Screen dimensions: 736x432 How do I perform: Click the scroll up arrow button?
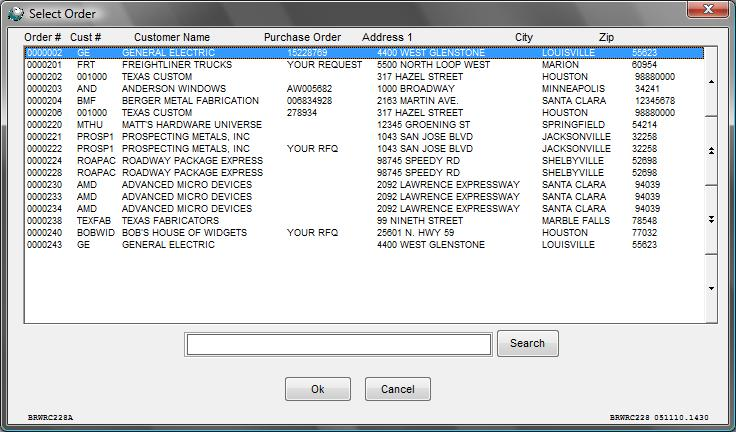tap(711, 82)
